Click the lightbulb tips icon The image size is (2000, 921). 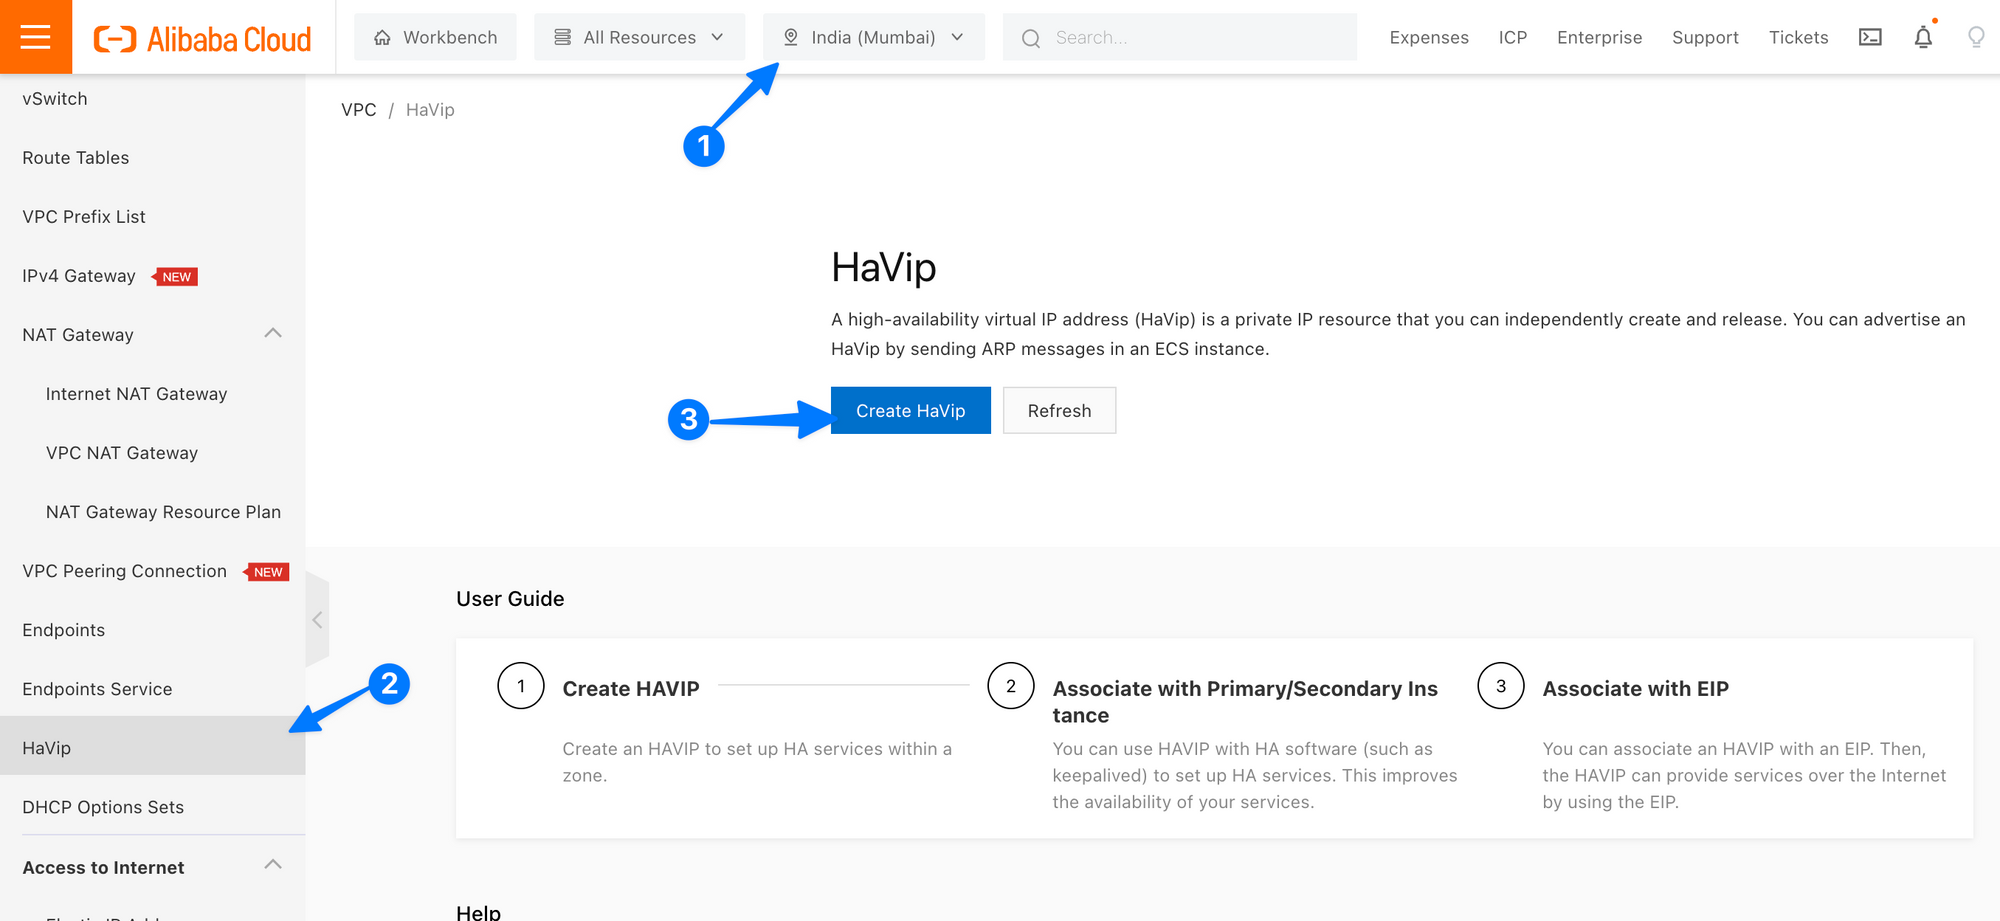click(x=1975, y=37)
